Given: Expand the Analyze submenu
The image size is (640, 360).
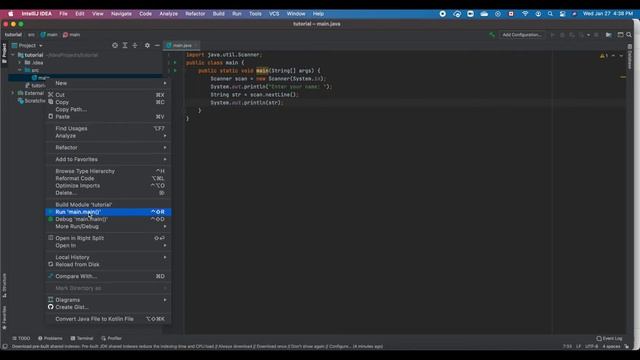Looking at the screenshot, I should point(108,136).
